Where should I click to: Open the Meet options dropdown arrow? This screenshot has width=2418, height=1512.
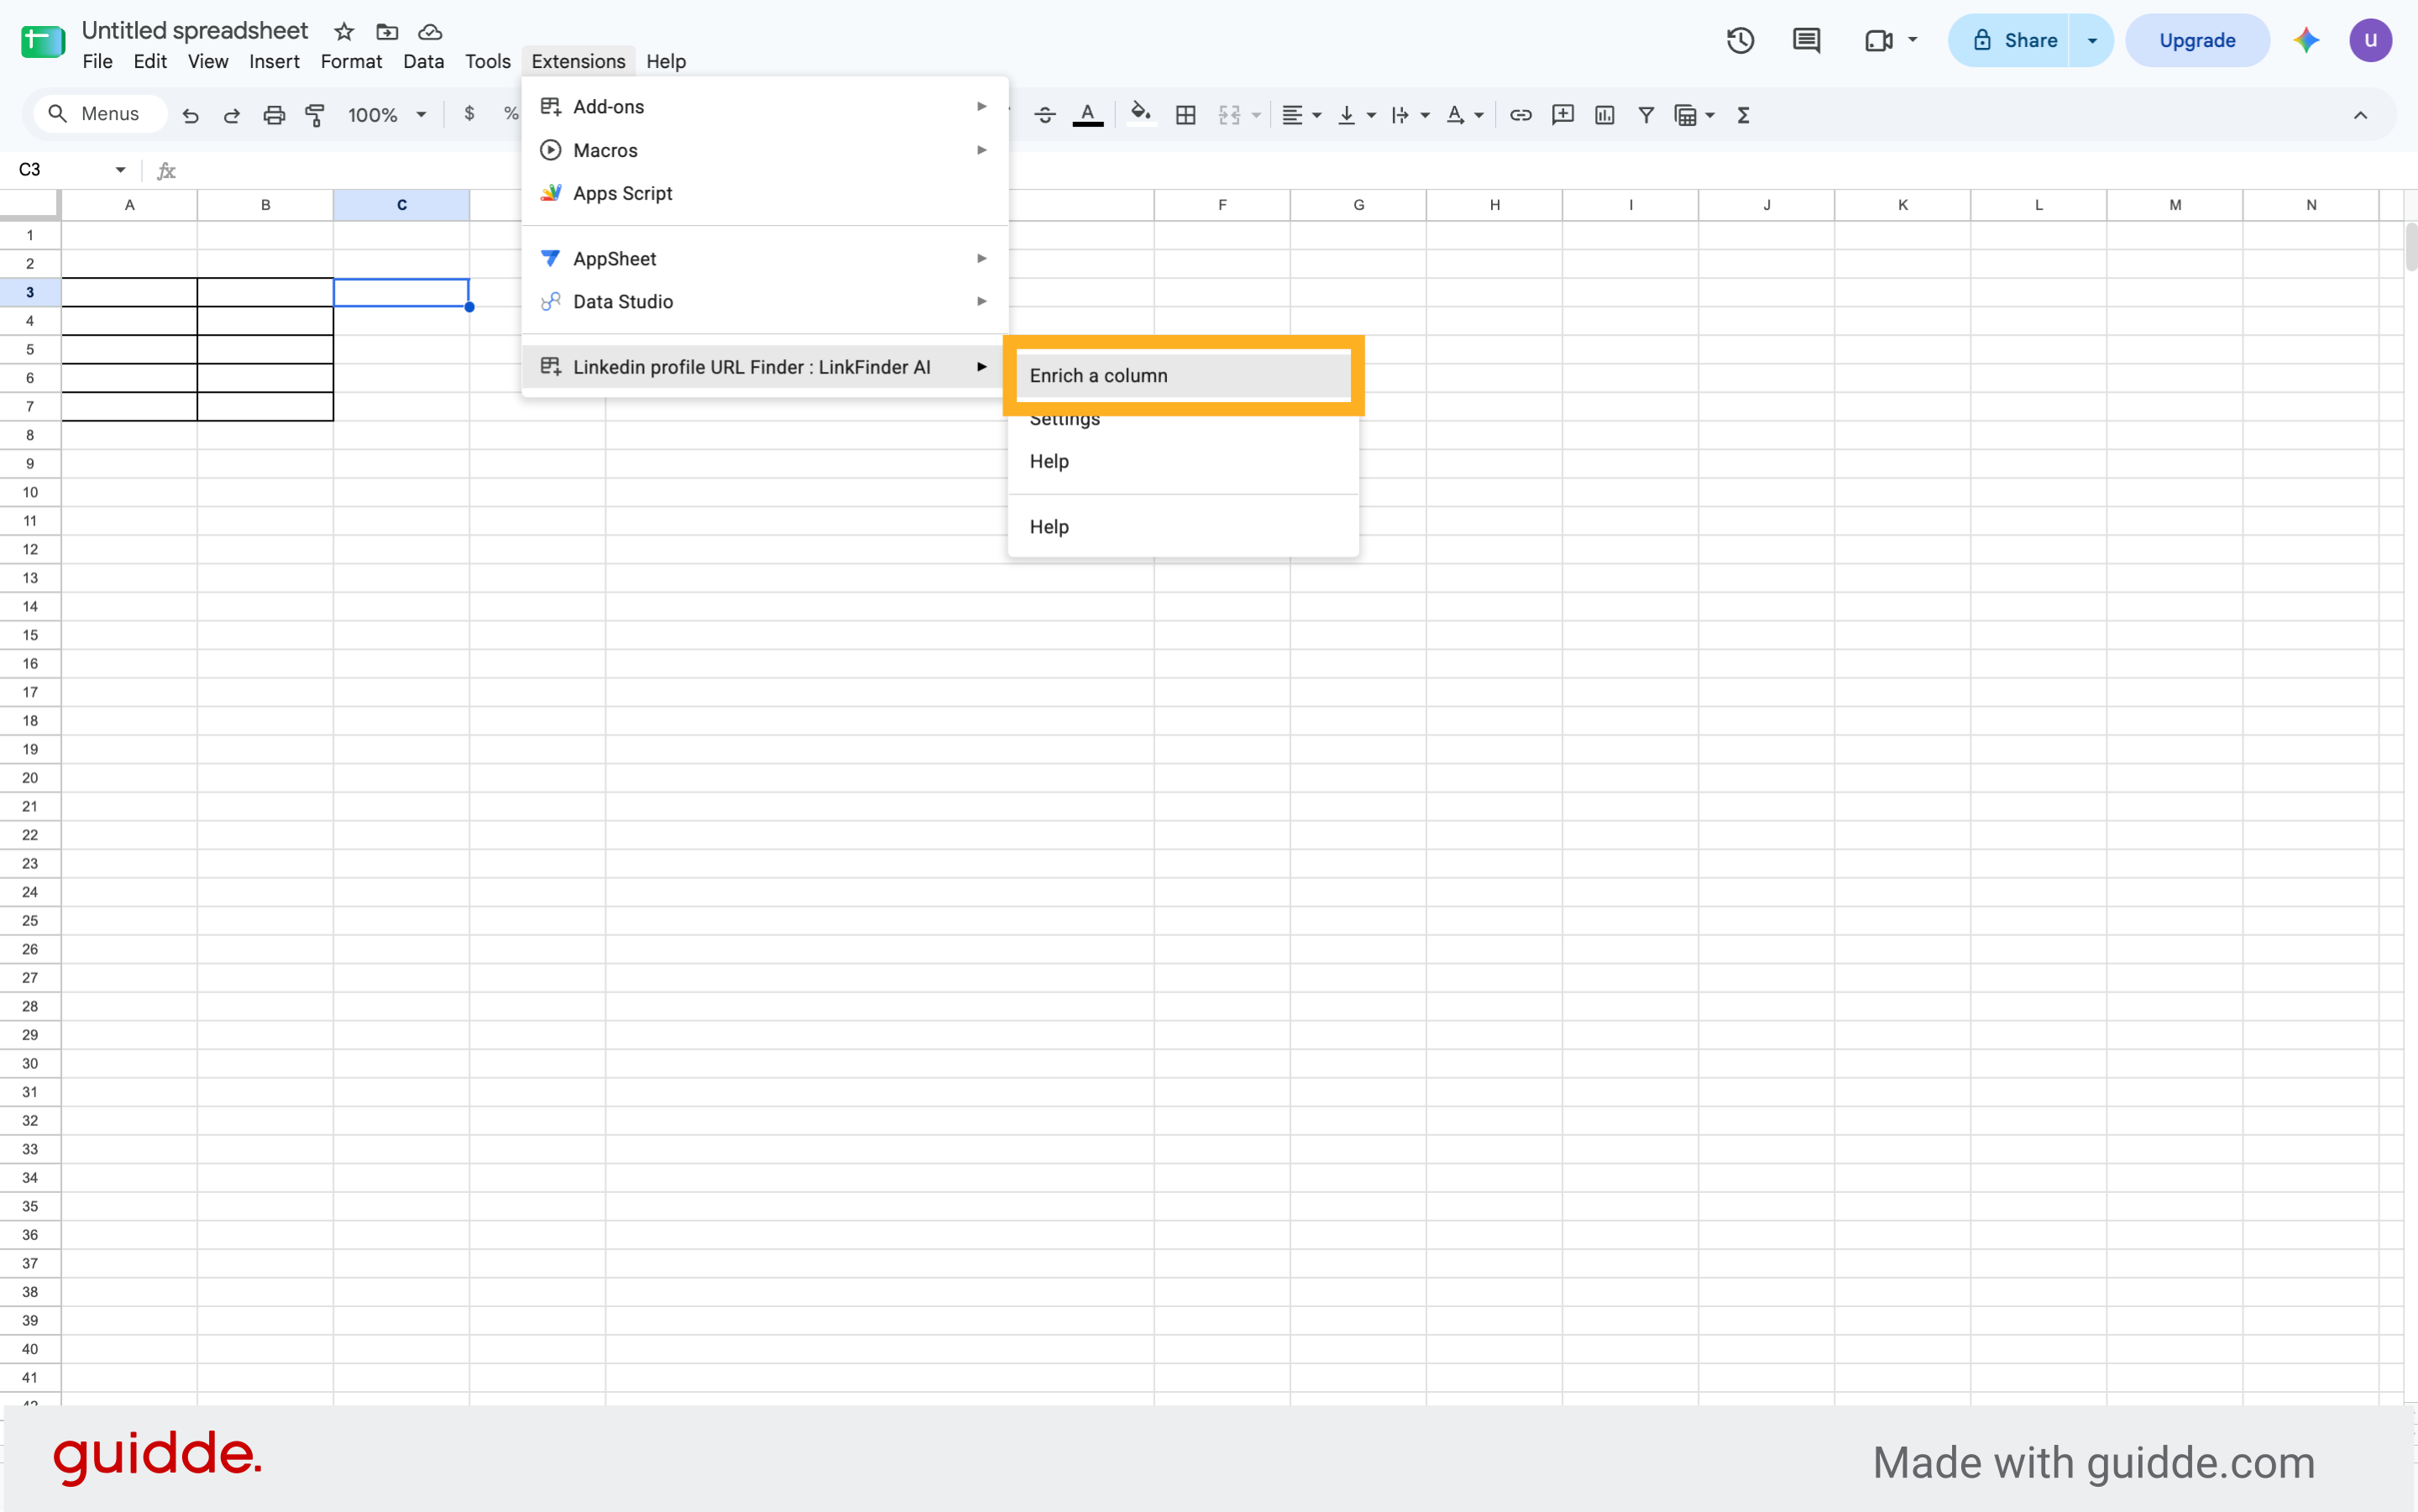[1912, 40]
